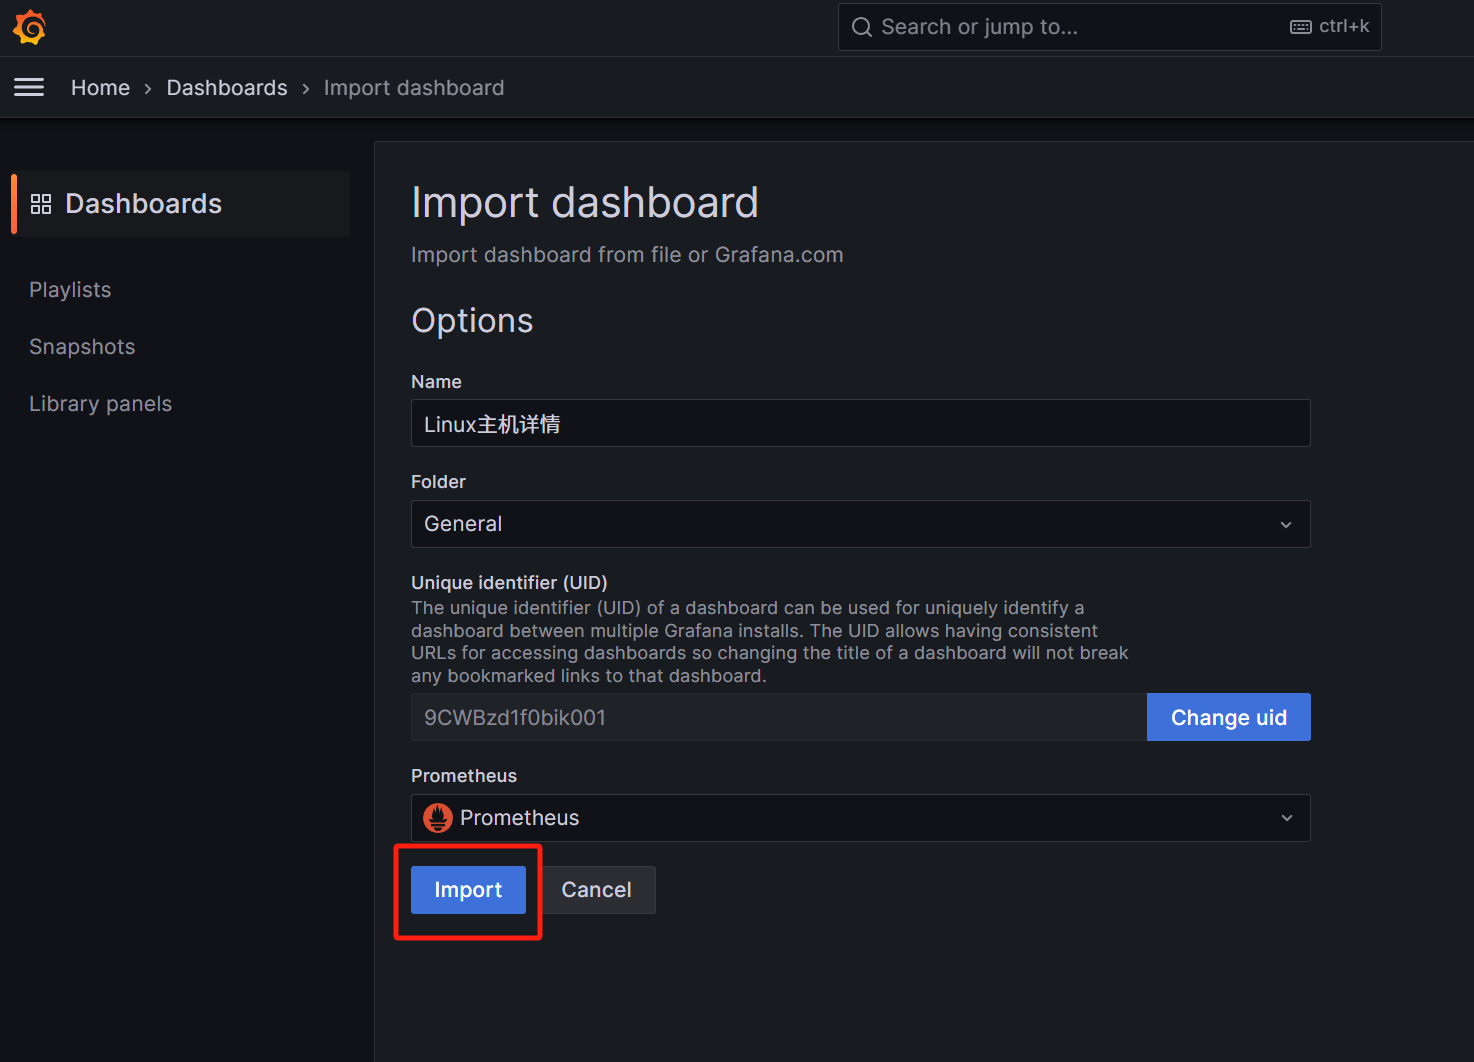Click the Prometheus flame icon
The image size is (1474, 1062).
(x=437, y=818)
